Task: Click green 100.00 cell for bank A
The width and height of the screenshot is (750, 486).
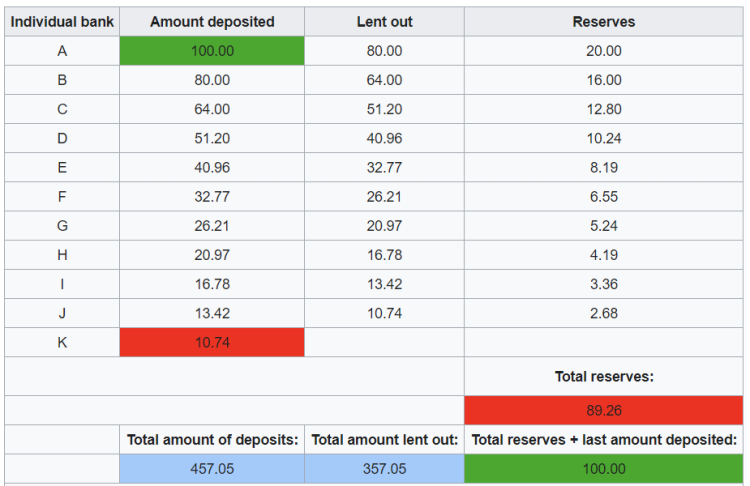Action: (212, 51)
